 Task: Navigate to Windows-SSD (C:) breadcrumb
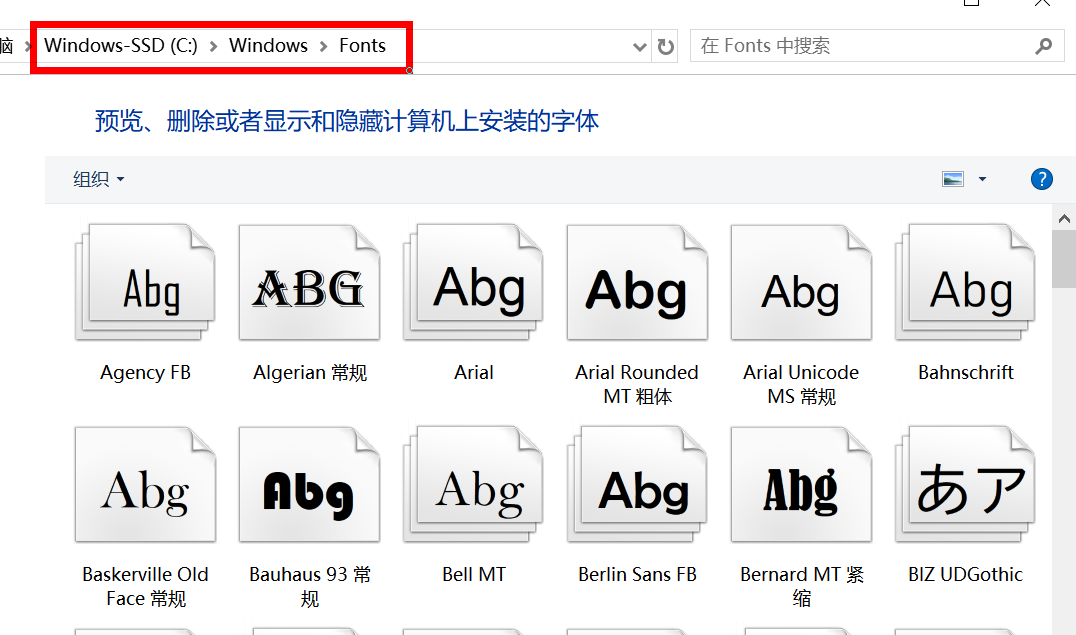(x=121, y=45)
